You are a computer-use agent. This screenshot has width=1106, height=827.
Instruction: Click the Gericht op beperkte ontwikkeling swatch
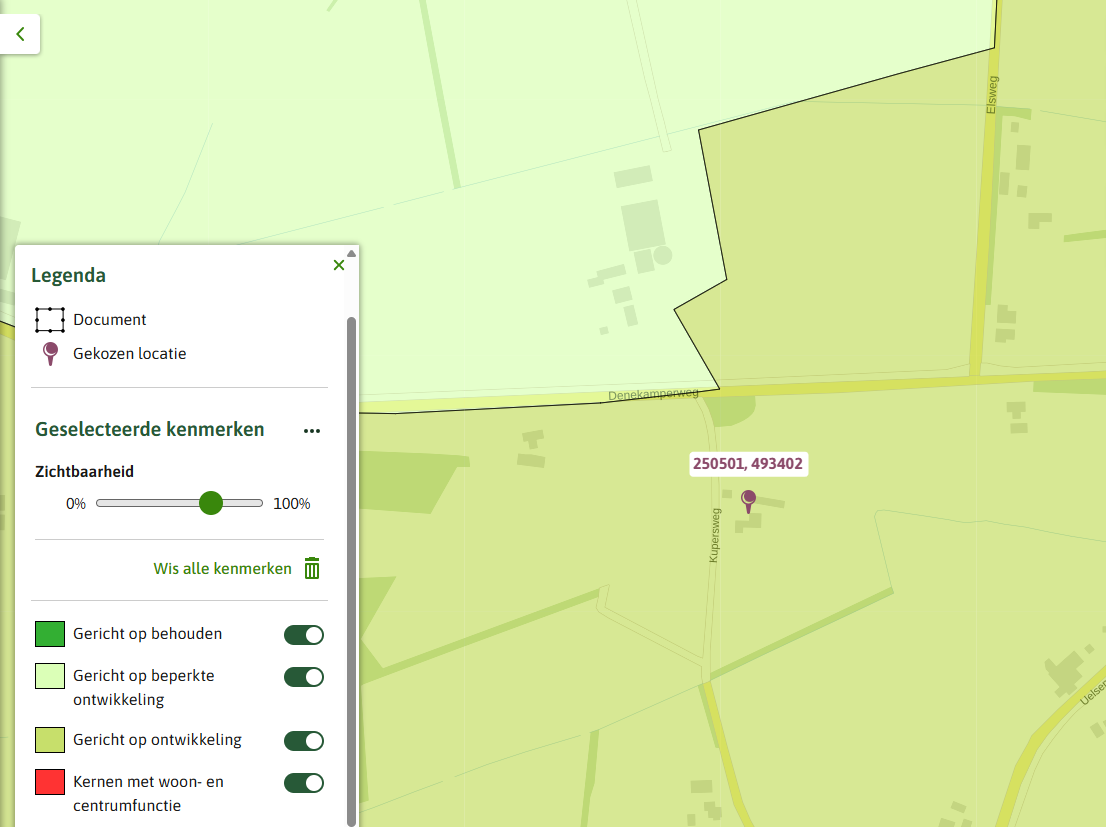(50, 676)
